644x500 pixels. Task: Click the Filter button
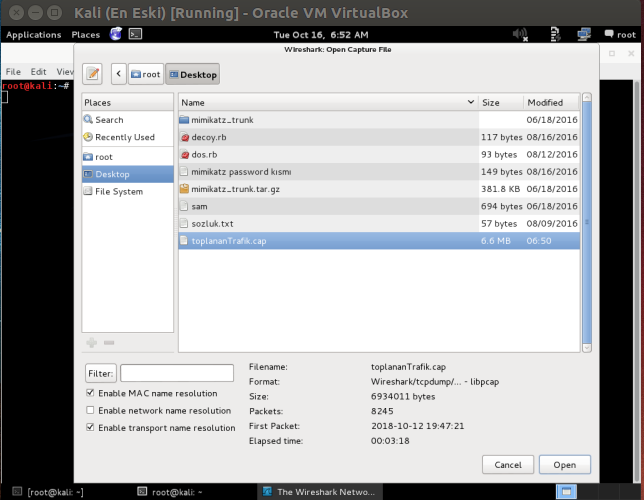(x=101, y=373)
